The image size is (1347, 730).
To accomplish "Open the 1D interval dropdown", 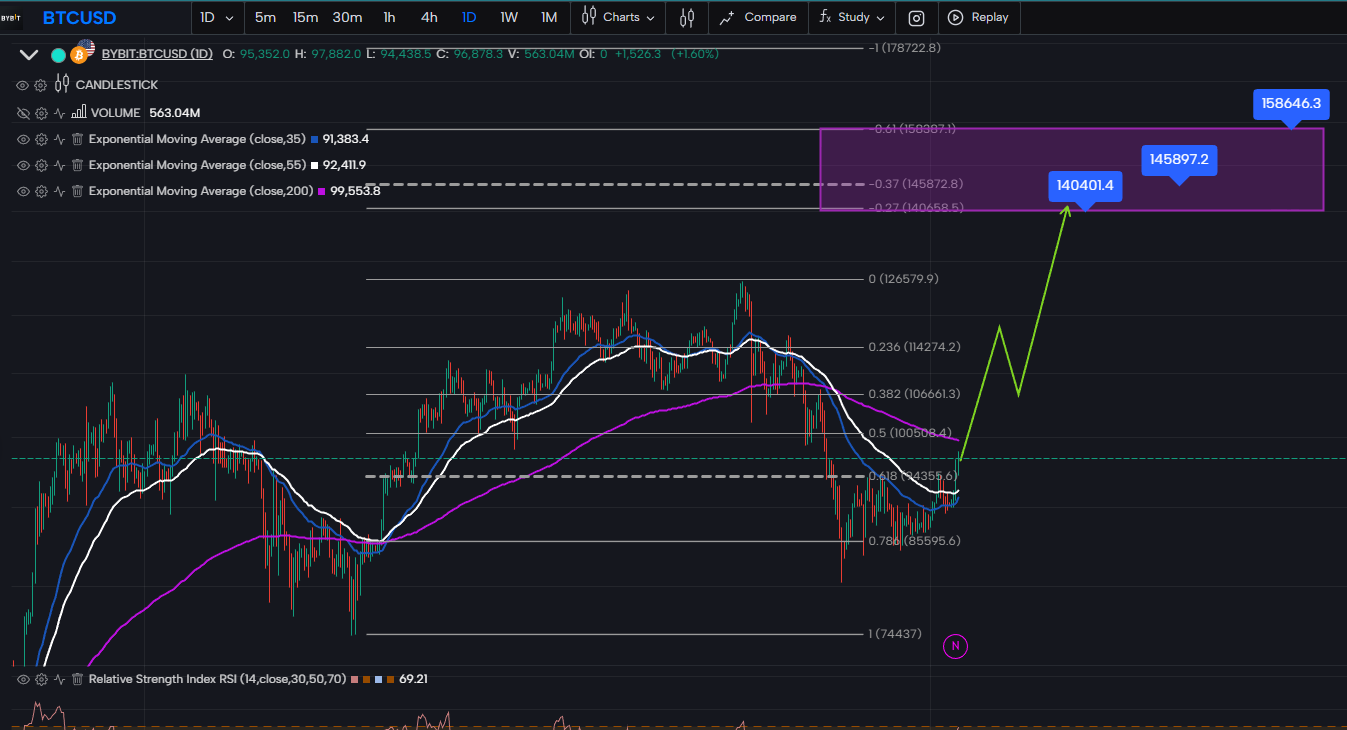I will (x=217, y=17).
